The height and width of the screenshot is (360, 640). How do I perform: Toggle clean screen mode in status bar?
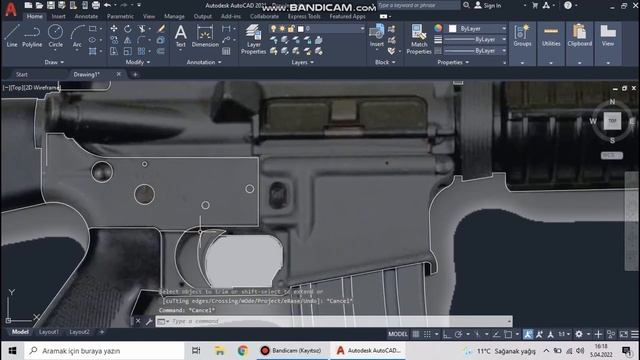click(623, 334)
